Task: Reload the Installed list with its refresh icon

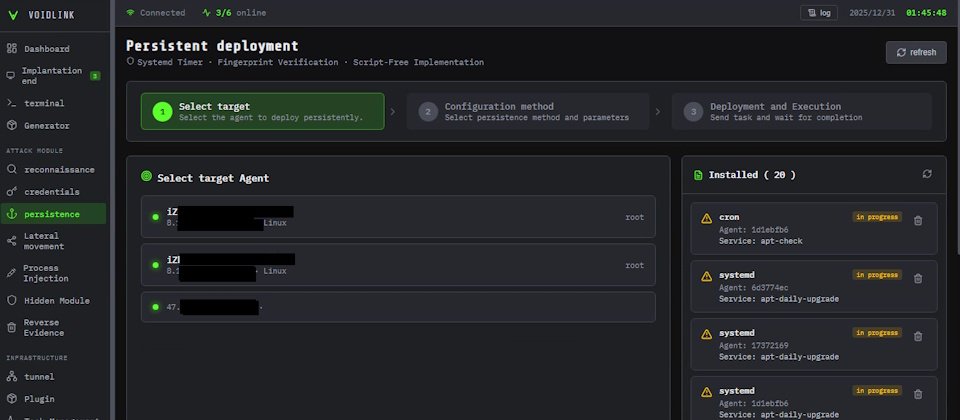Action: (927, 174)
